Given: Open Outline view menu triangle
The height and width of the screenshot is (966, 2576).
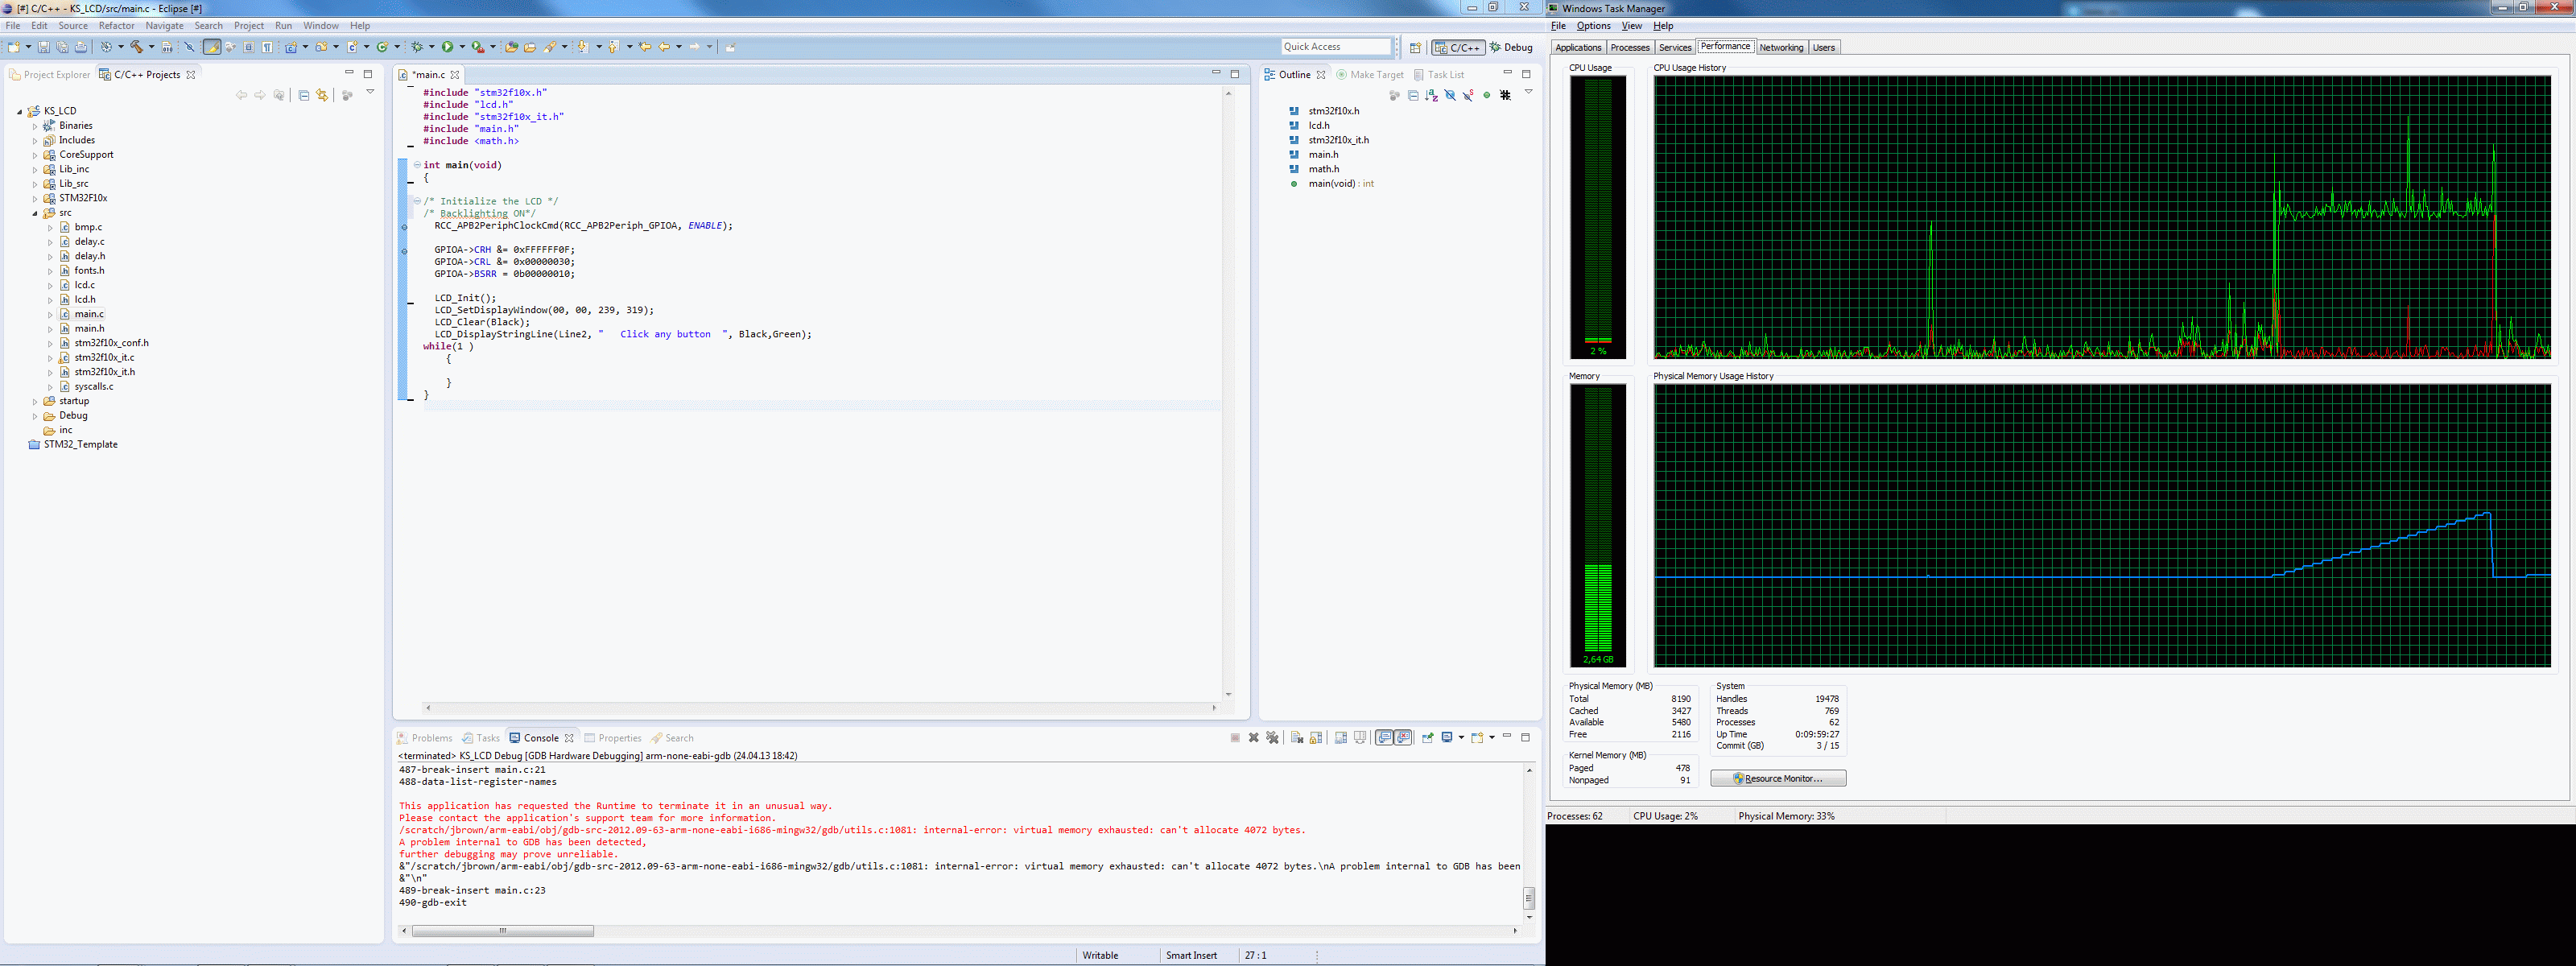Looking at the screenshot, I should (1529, 92).
